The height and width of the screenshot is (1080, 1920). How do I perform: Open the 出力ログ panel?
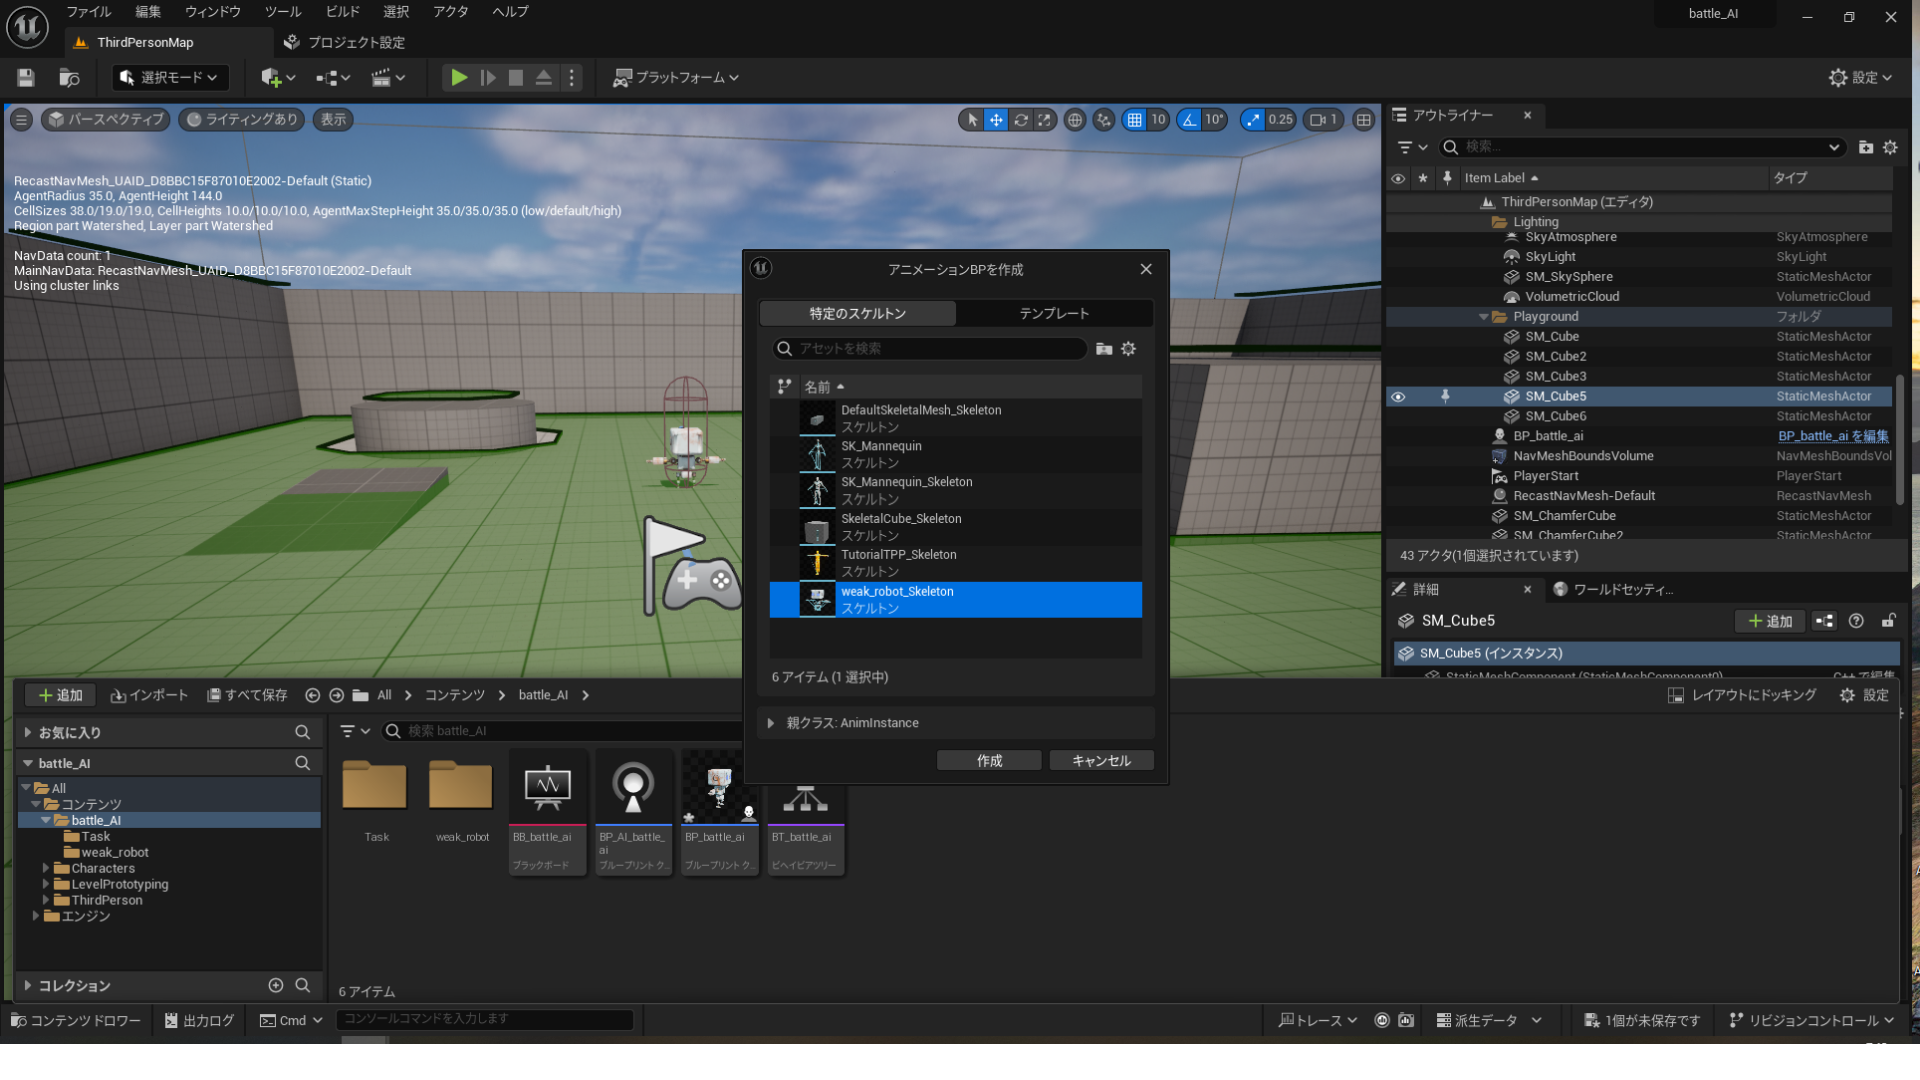[x=198, y=1020]
